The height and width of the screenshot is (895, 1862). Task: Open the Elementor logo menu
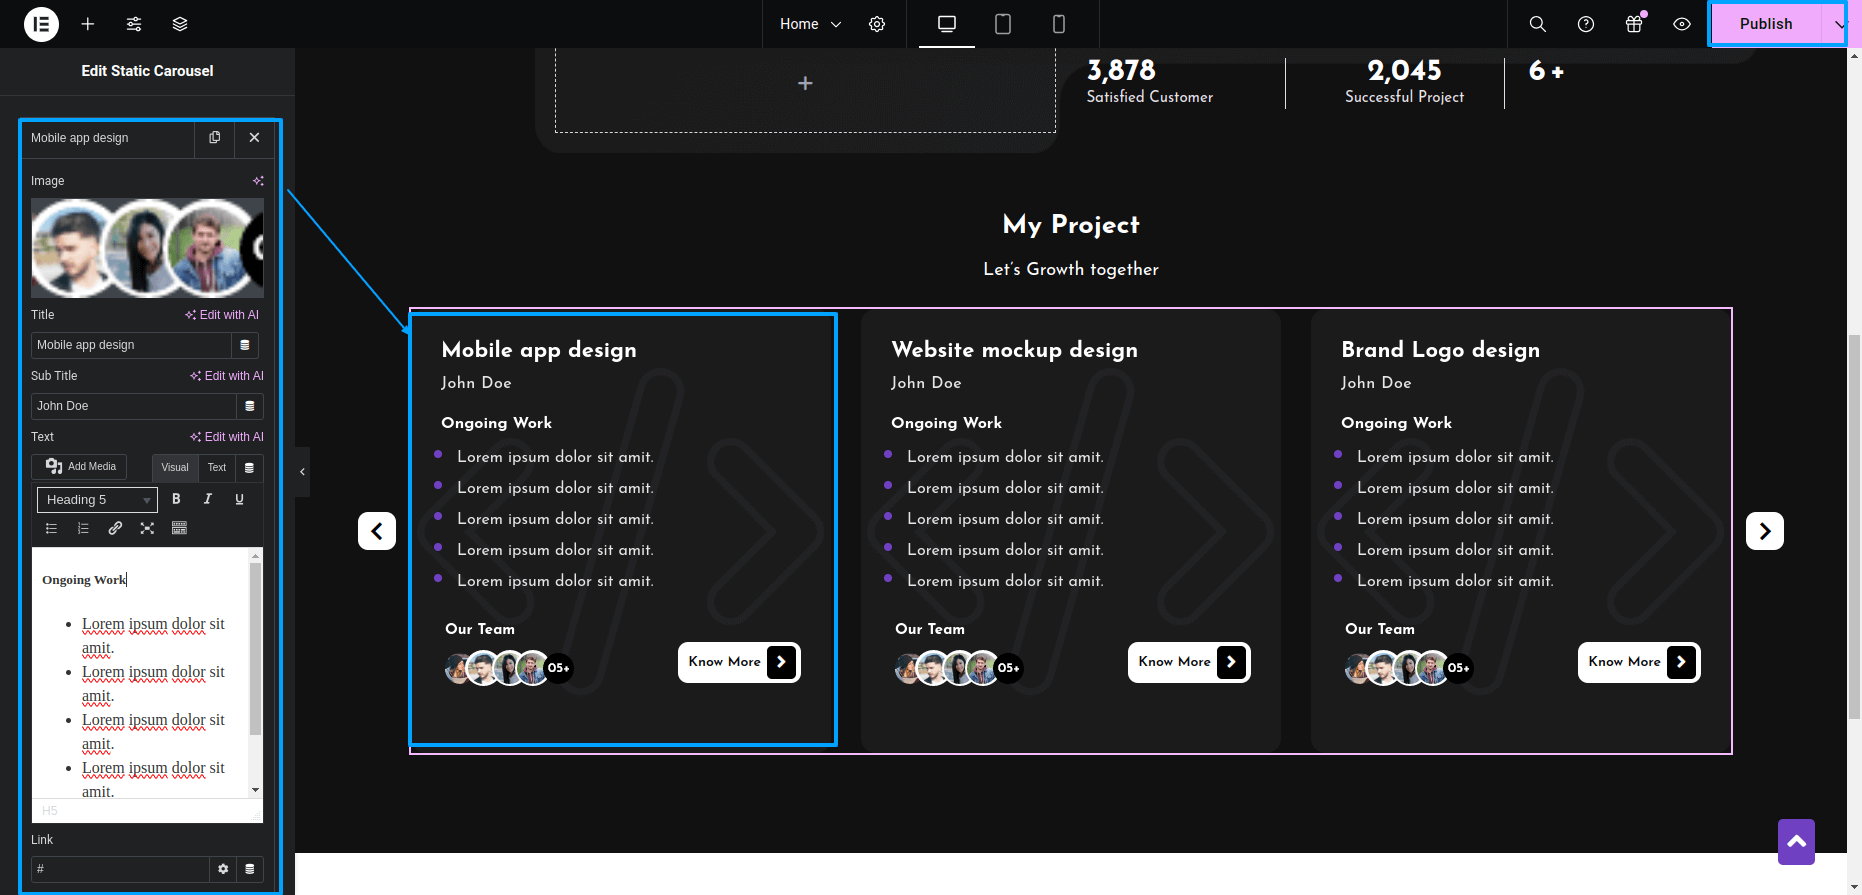(41, 24)
